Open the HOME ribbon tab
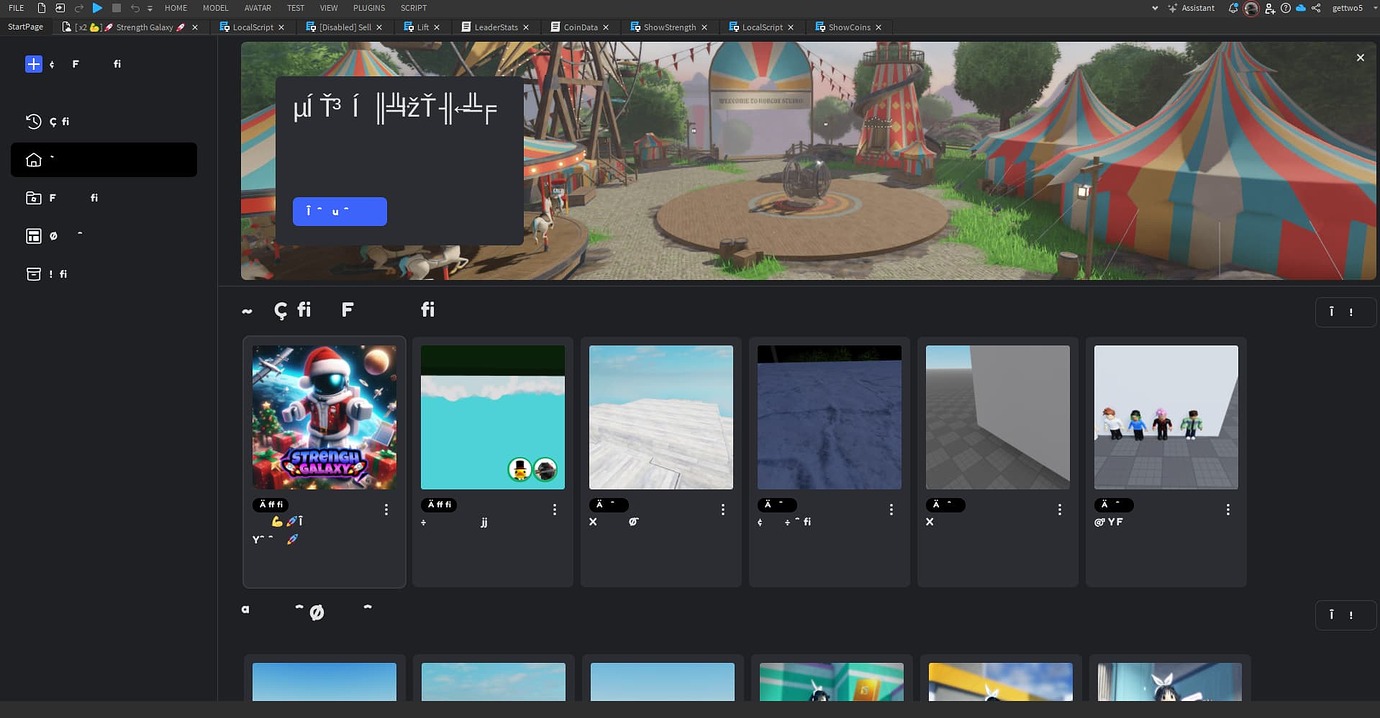1380x718 pixels. (176, 8)
